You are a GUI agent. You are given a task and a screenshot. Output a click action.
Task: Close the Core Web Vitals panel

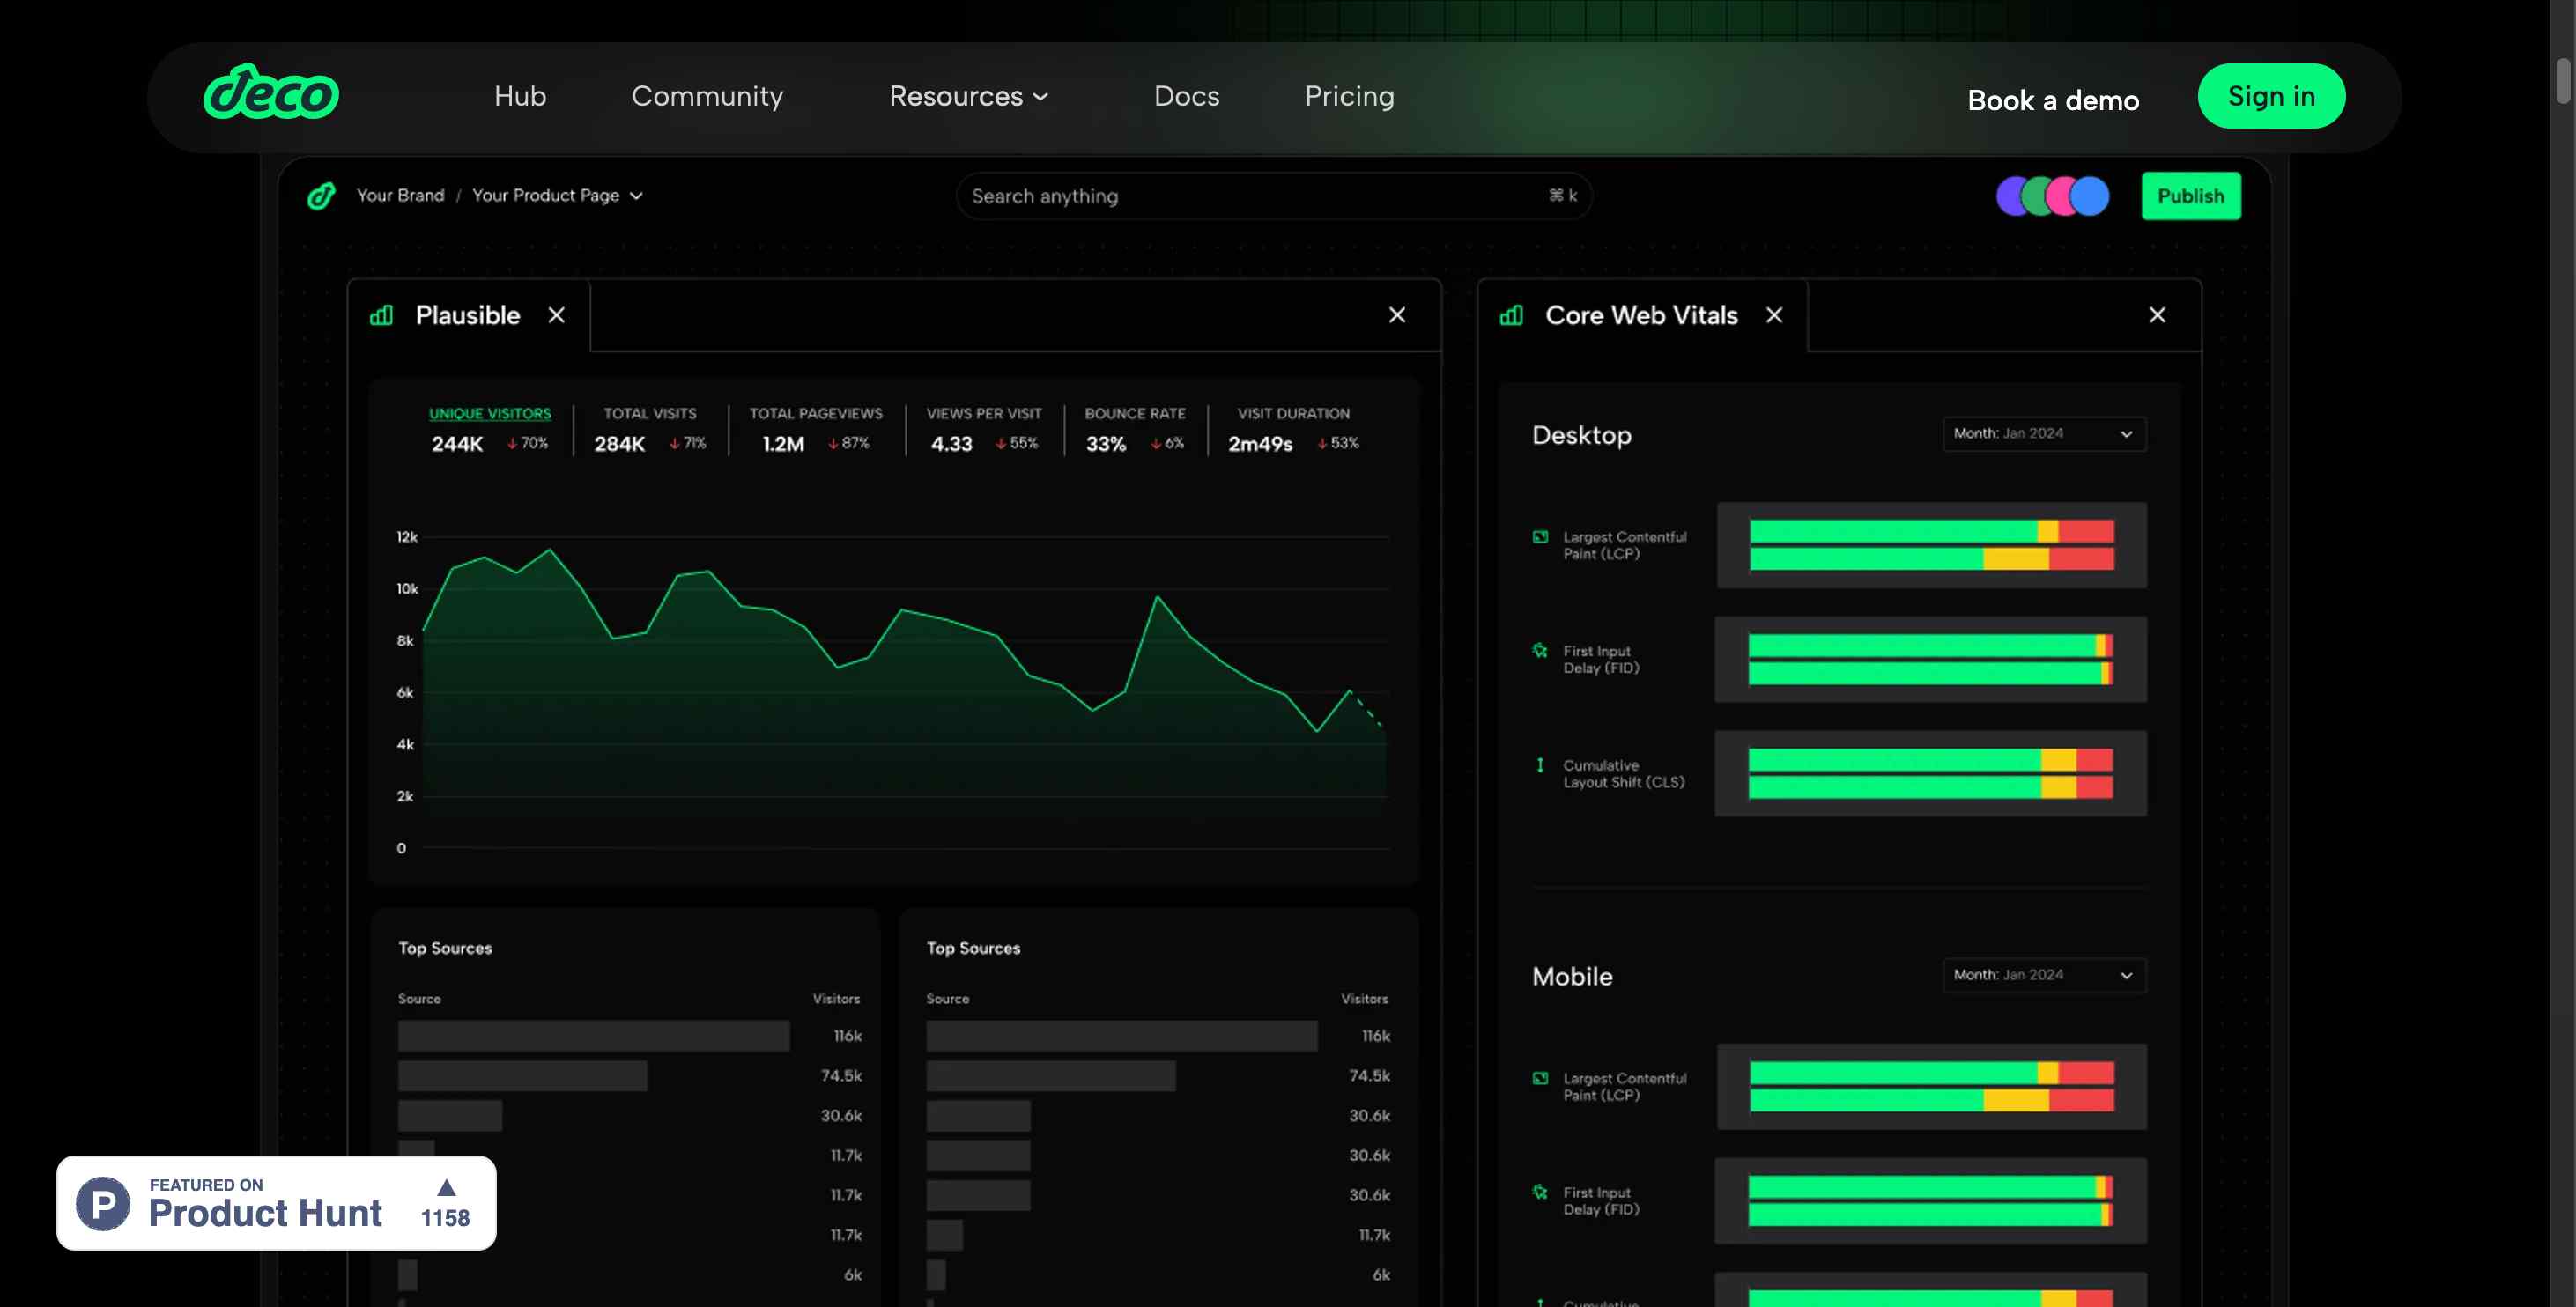[x=2157, y=315]
